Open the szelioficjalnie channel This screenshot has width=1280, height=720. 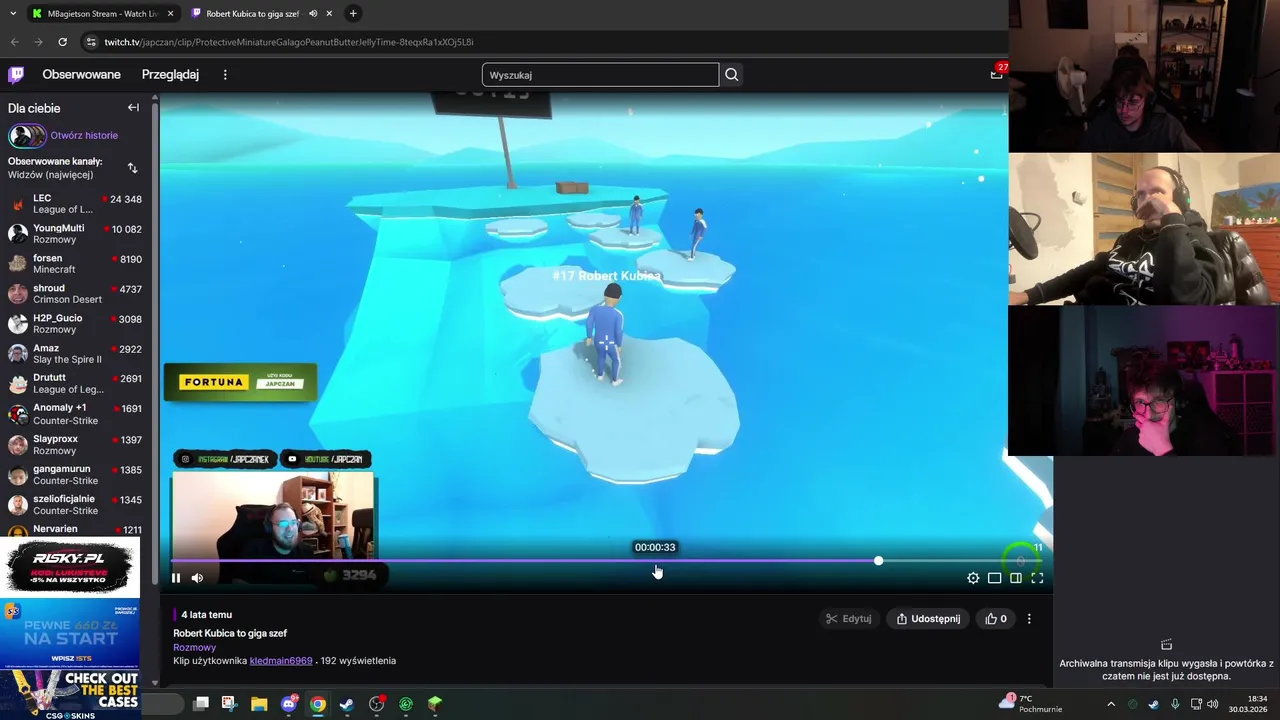pyautogui.click(x=78, y=505)
